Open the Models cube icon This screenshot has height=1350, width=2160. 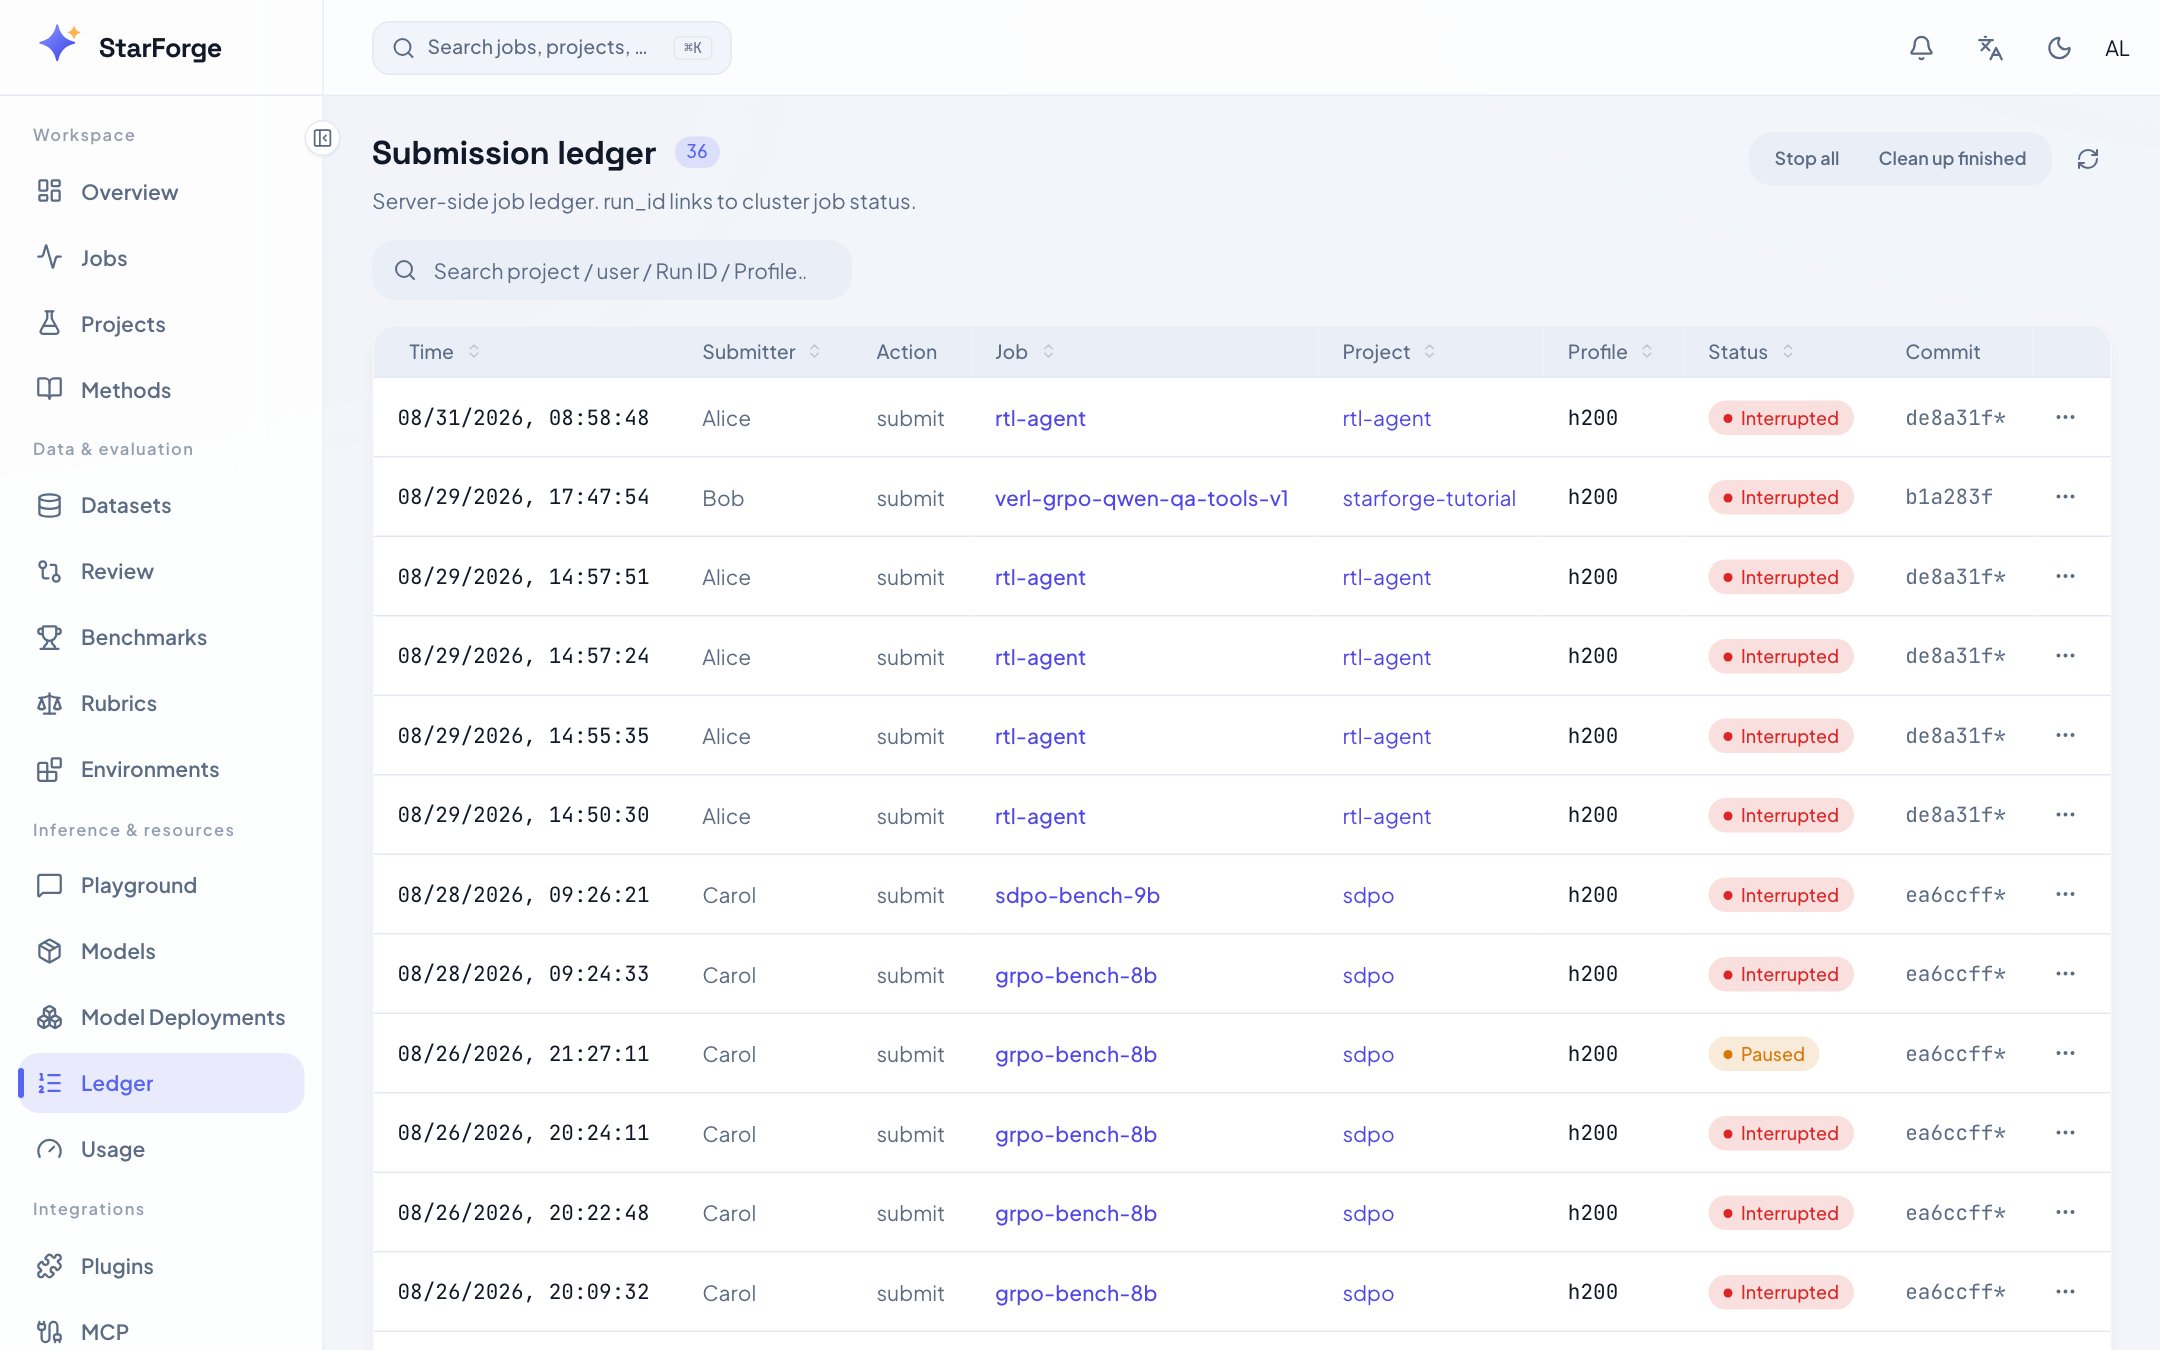[49, 951]
